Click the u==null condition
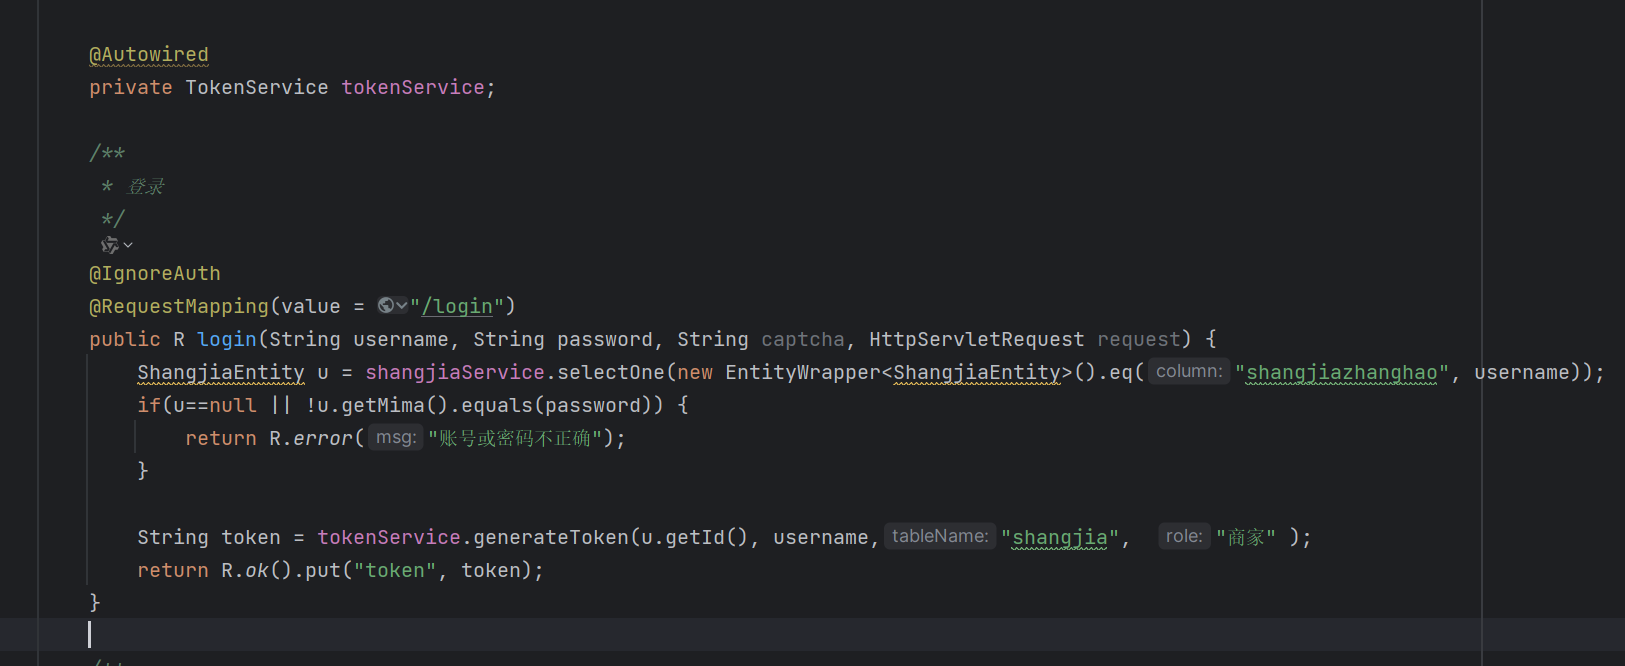Image resolution: width=1625 pixels, height=666 pixels. [215, 405]
